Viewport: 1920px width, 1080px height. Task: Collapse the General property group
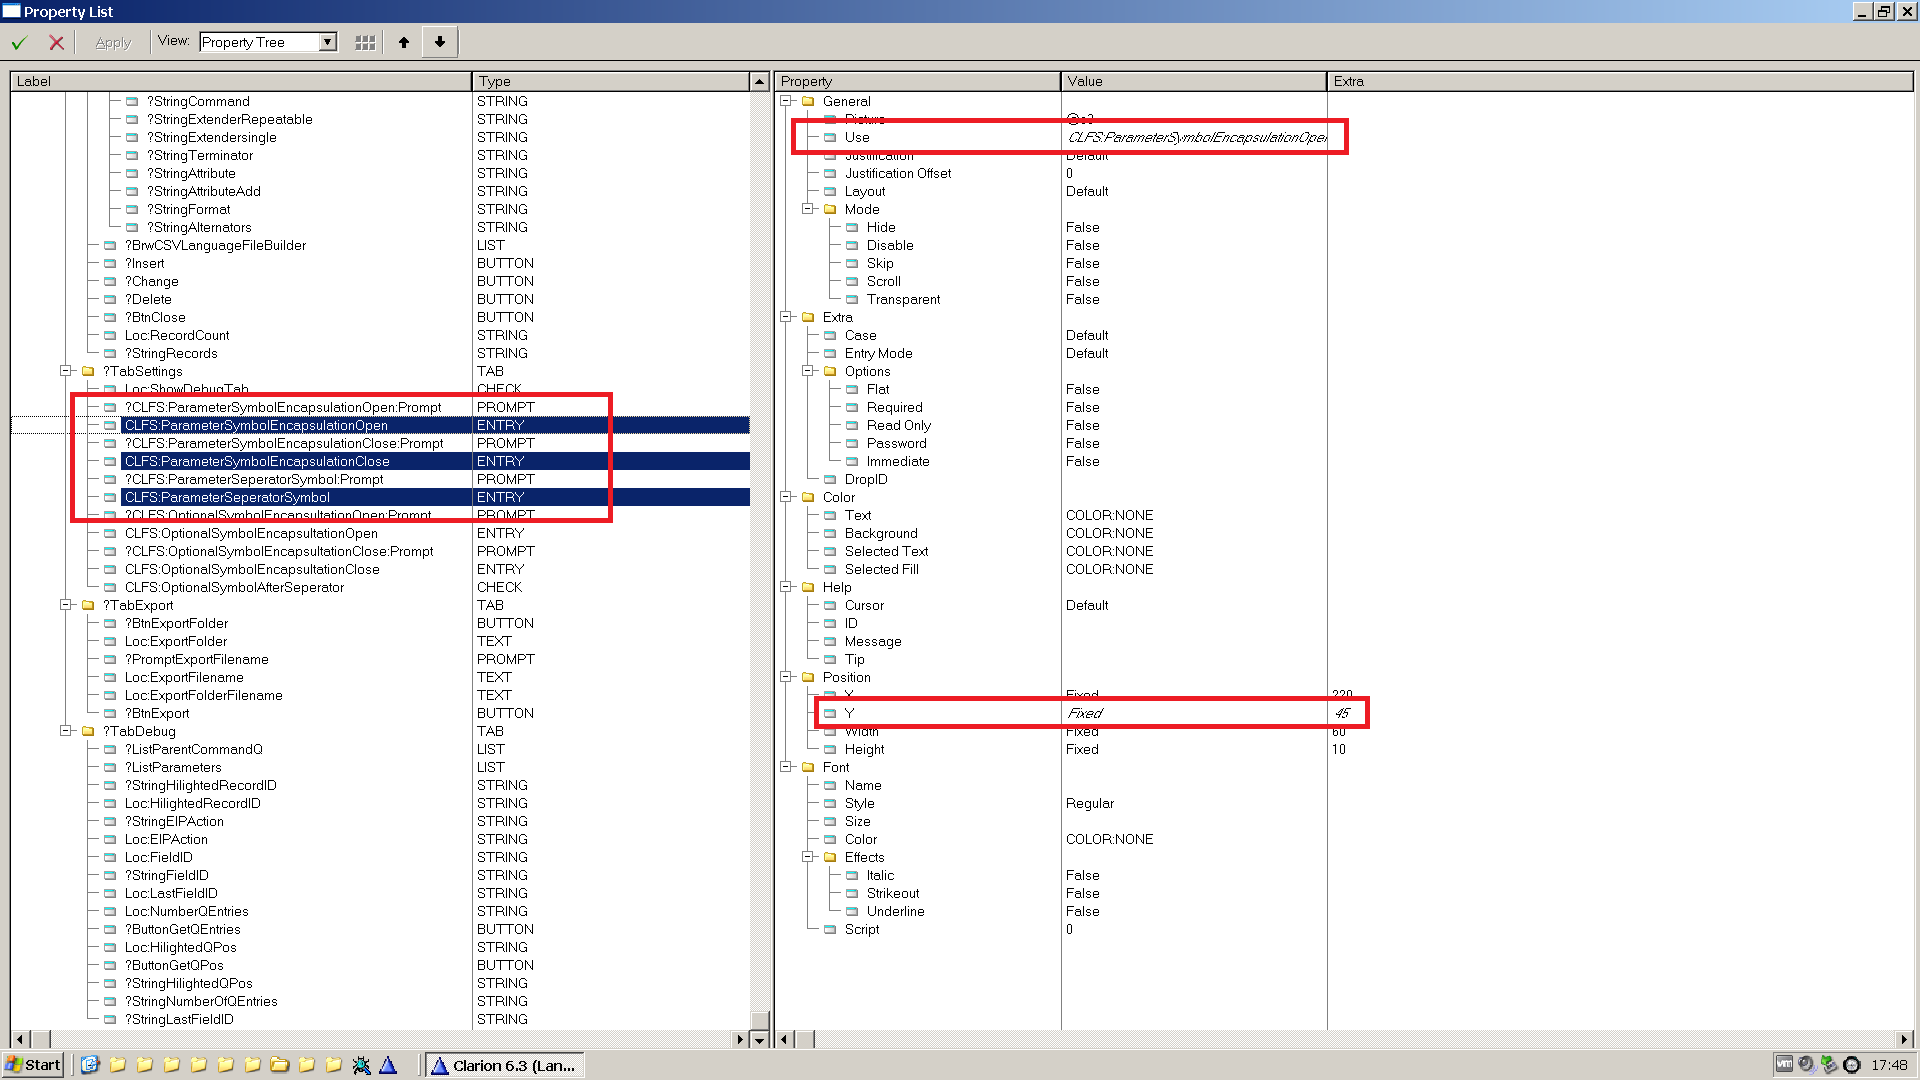[786, 101]
